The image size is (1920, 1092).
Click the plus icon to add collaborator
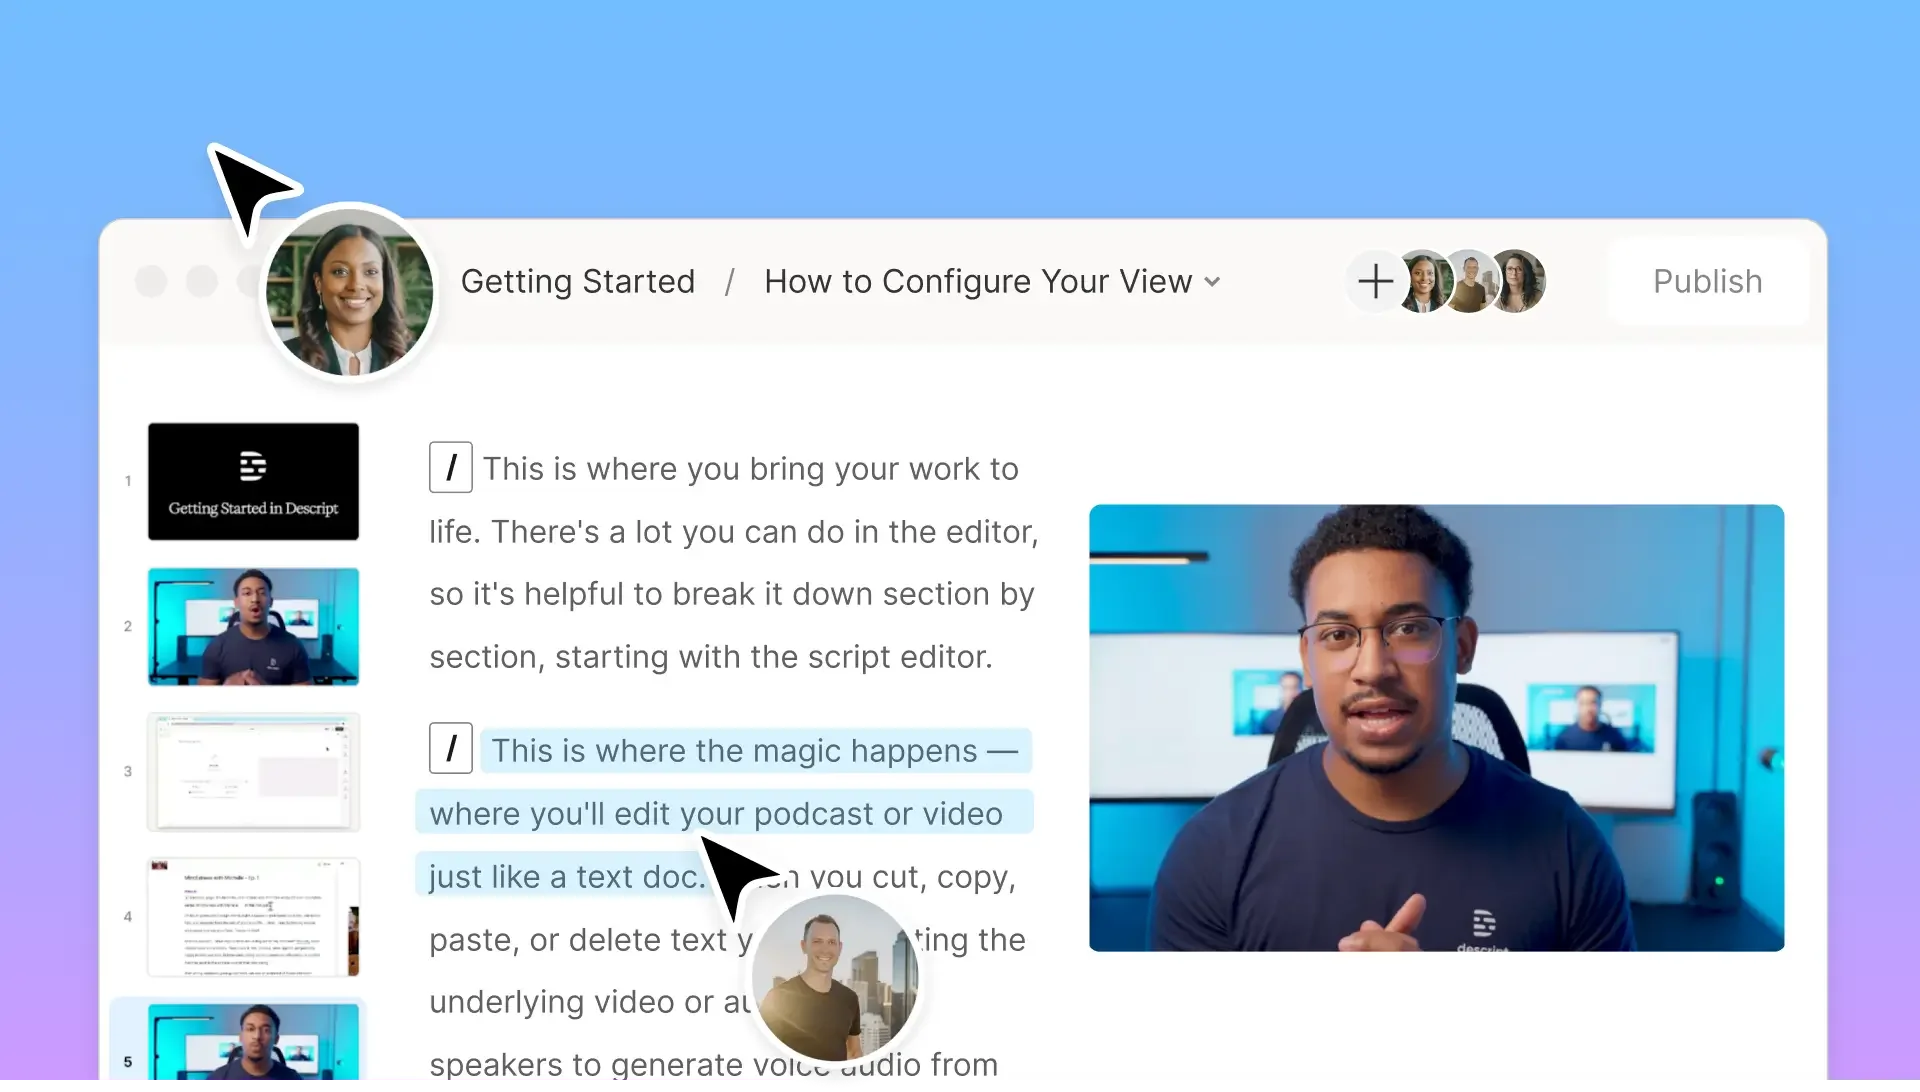(1375, 281)
